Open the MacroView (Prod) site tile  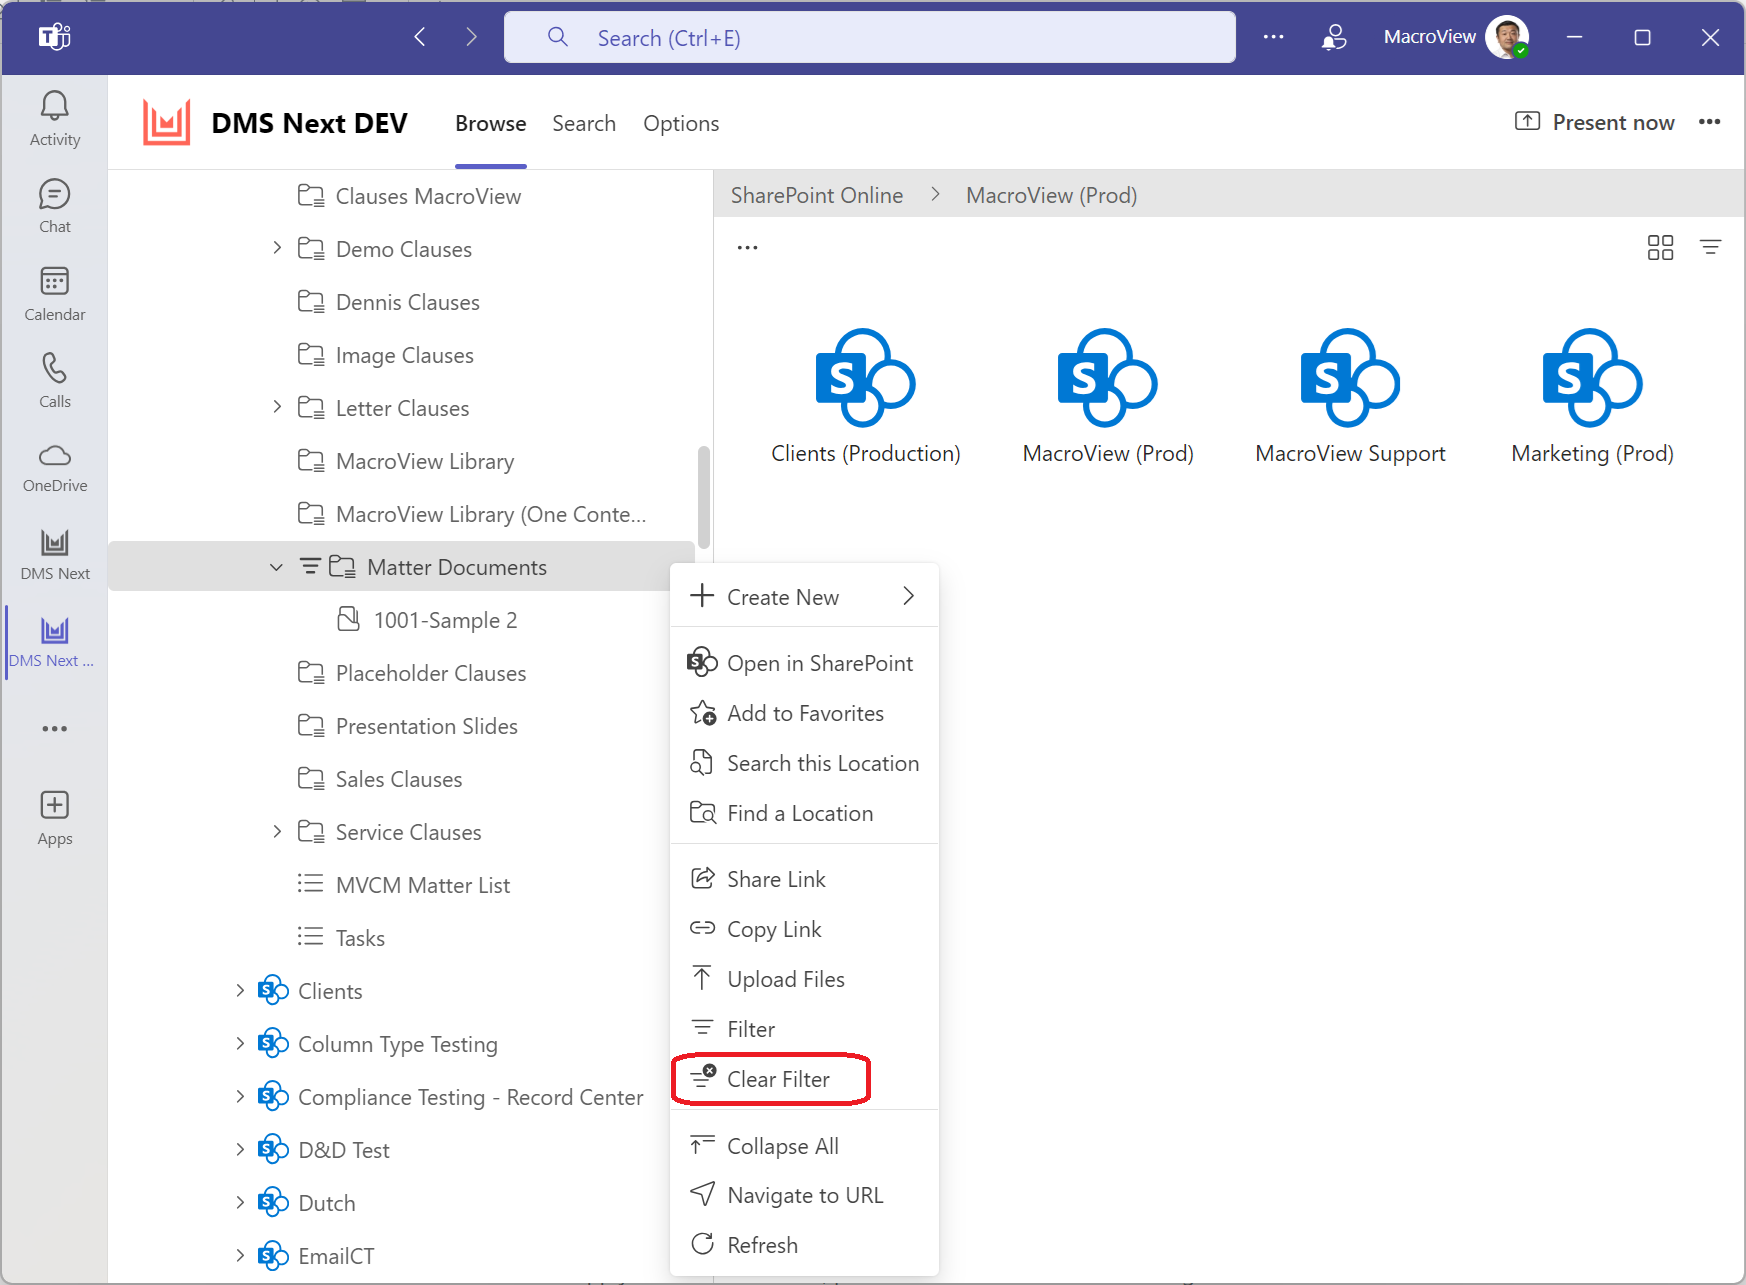[x=1108, y=397]
